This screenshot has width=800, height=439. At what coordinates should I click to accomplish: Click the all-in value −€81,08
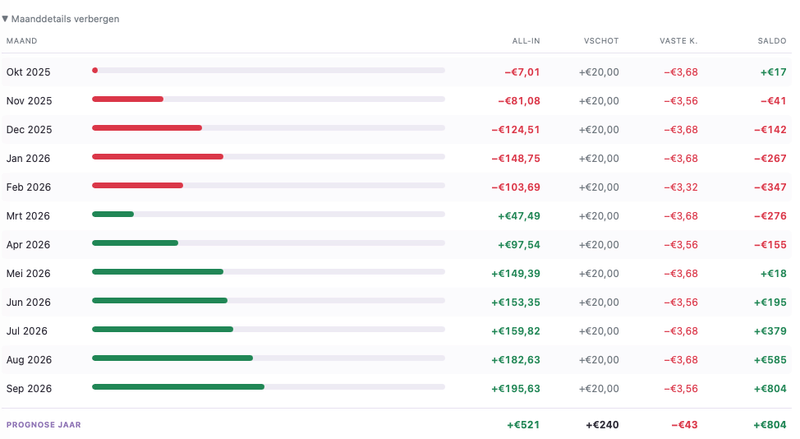pyautogui.click(x=519, y=101)
